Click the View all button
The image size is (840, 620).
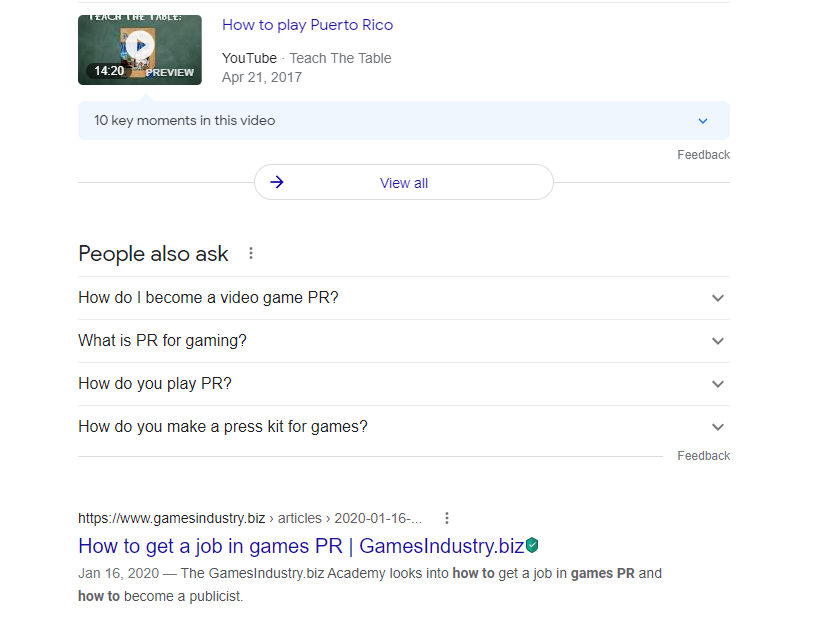pos(404,182)
